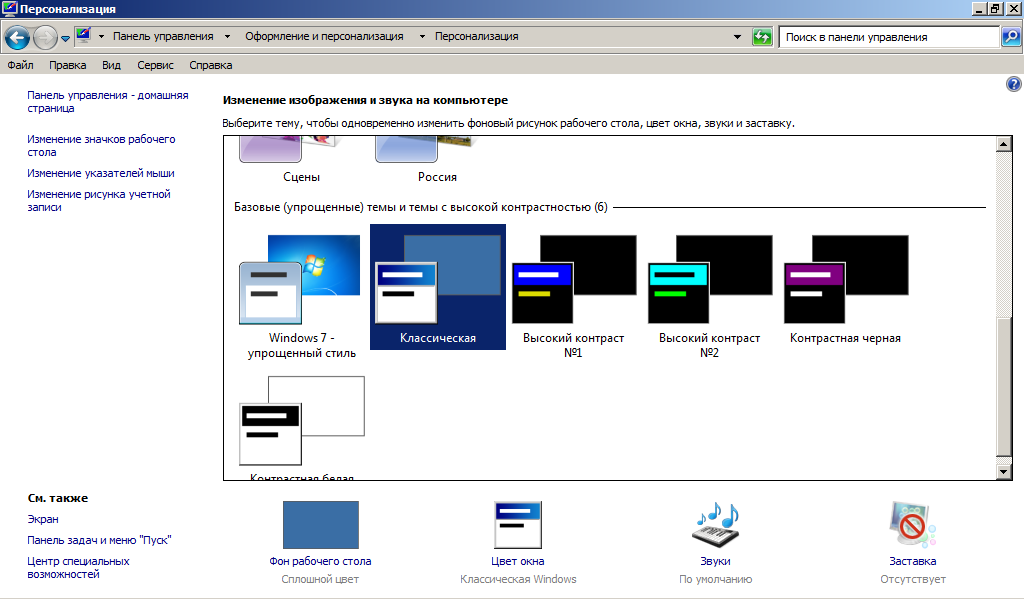The image size is (1024, 600).
Task: Click the Цвет окна window icon
Action: [518, 525]
